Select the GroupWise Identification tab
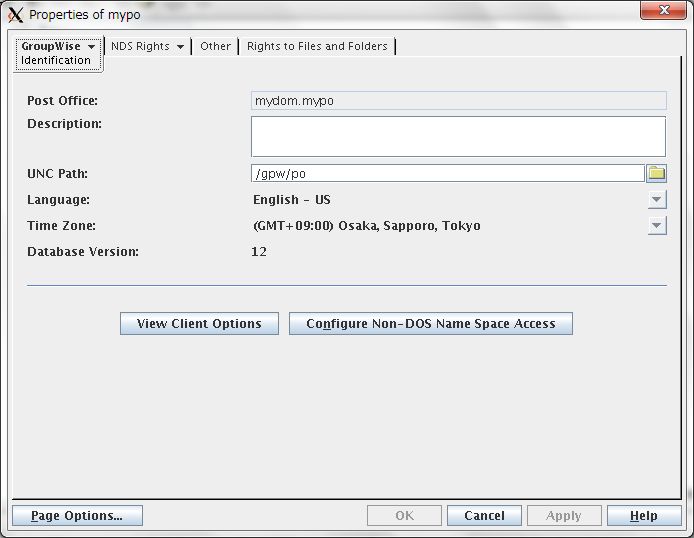Viewport: 694px width, 538px height. (x=58, y=54)
